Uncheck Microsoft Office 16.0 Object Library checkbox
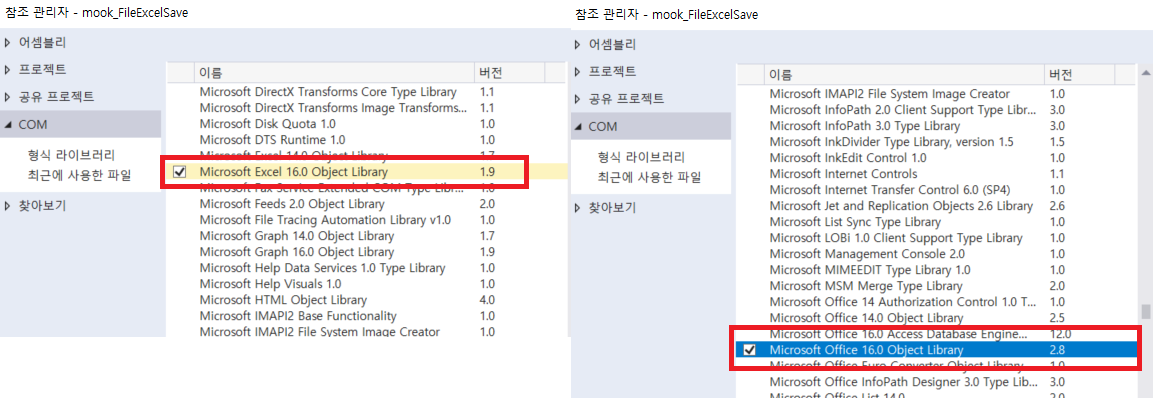This screenshot has width=1153, height=398. pos(750,350)
